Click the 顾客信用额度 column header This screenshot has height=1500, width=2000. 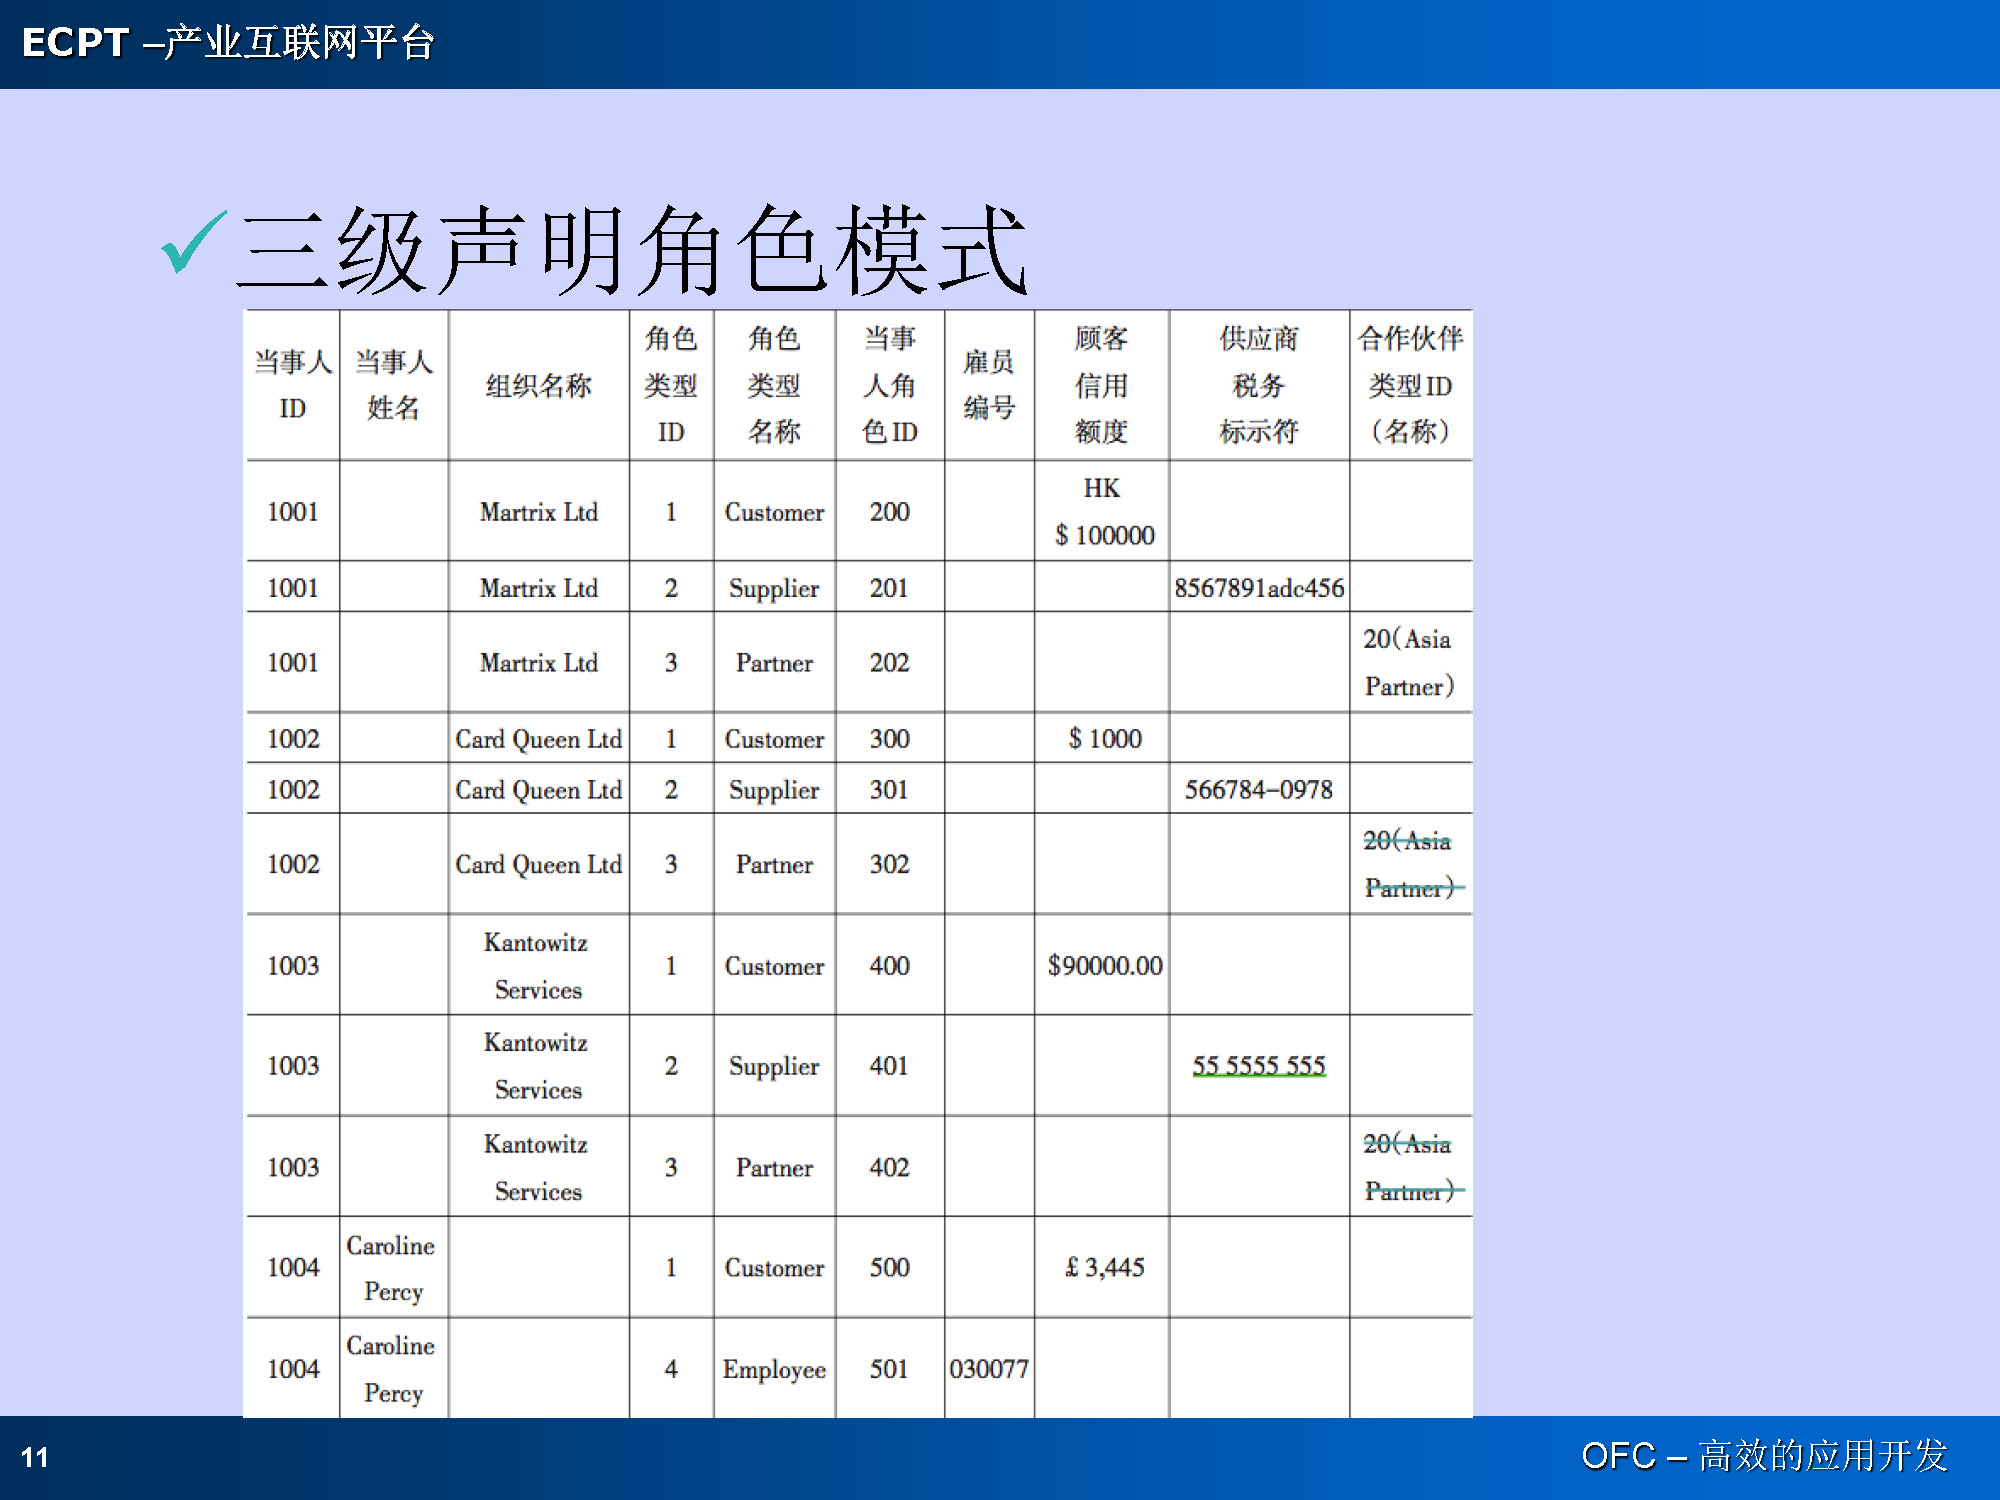[x=1101, y=385]
